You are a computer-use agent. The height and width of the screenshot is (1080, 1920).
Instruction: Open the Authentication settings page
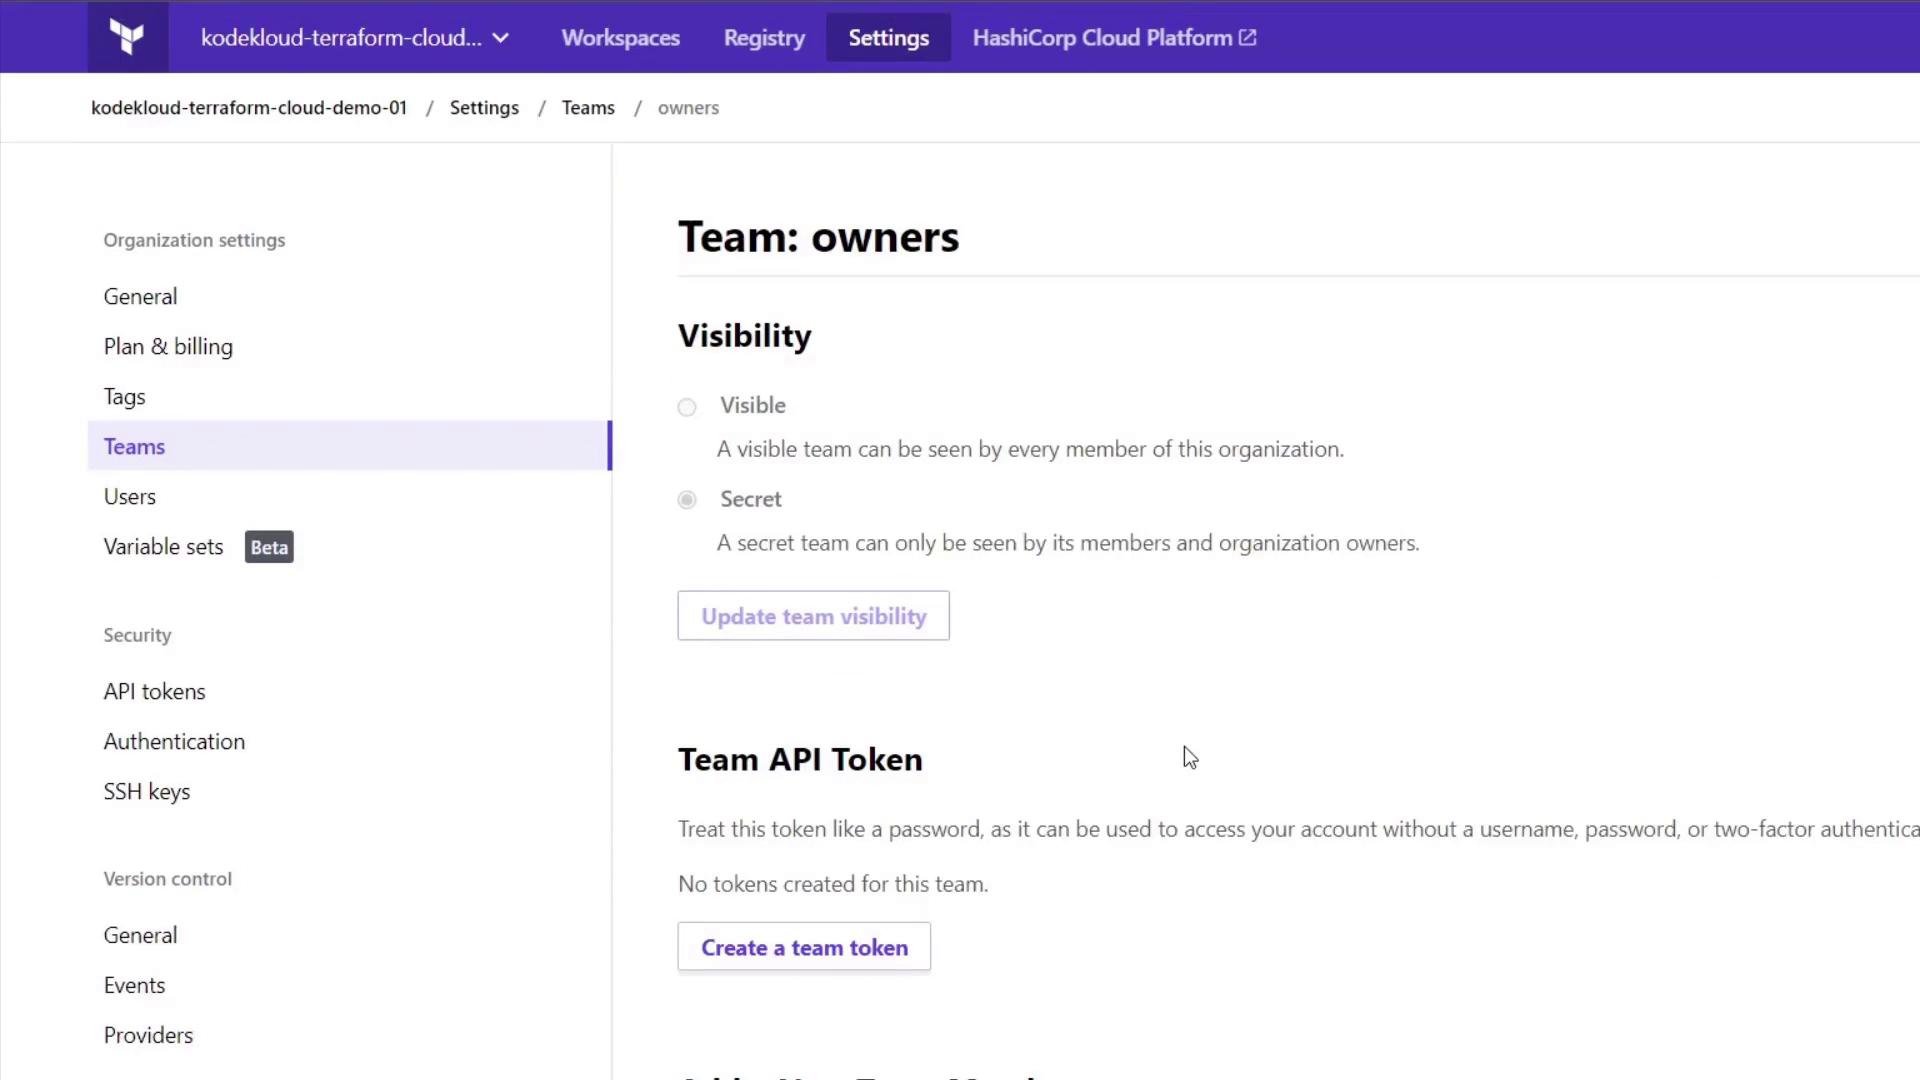tap(174, 742)
